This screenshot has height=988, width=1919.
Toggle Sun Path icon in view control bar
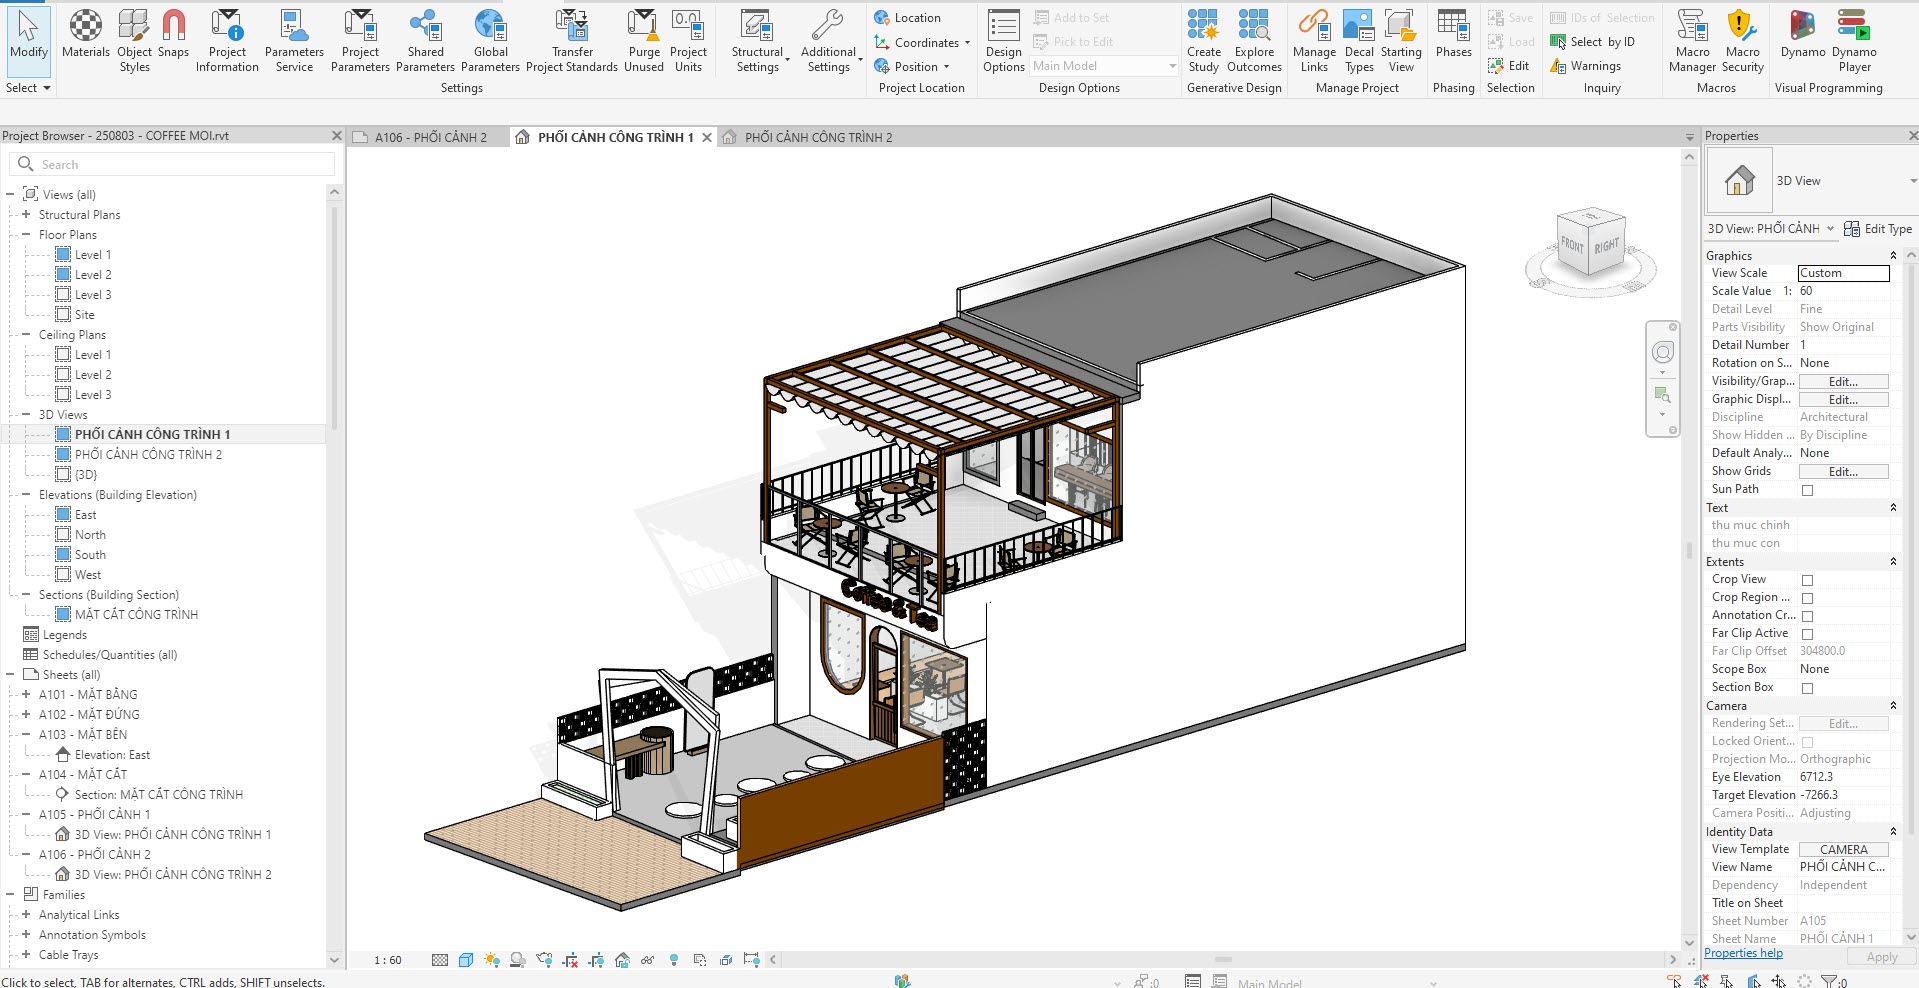click(x=492, y=960)
